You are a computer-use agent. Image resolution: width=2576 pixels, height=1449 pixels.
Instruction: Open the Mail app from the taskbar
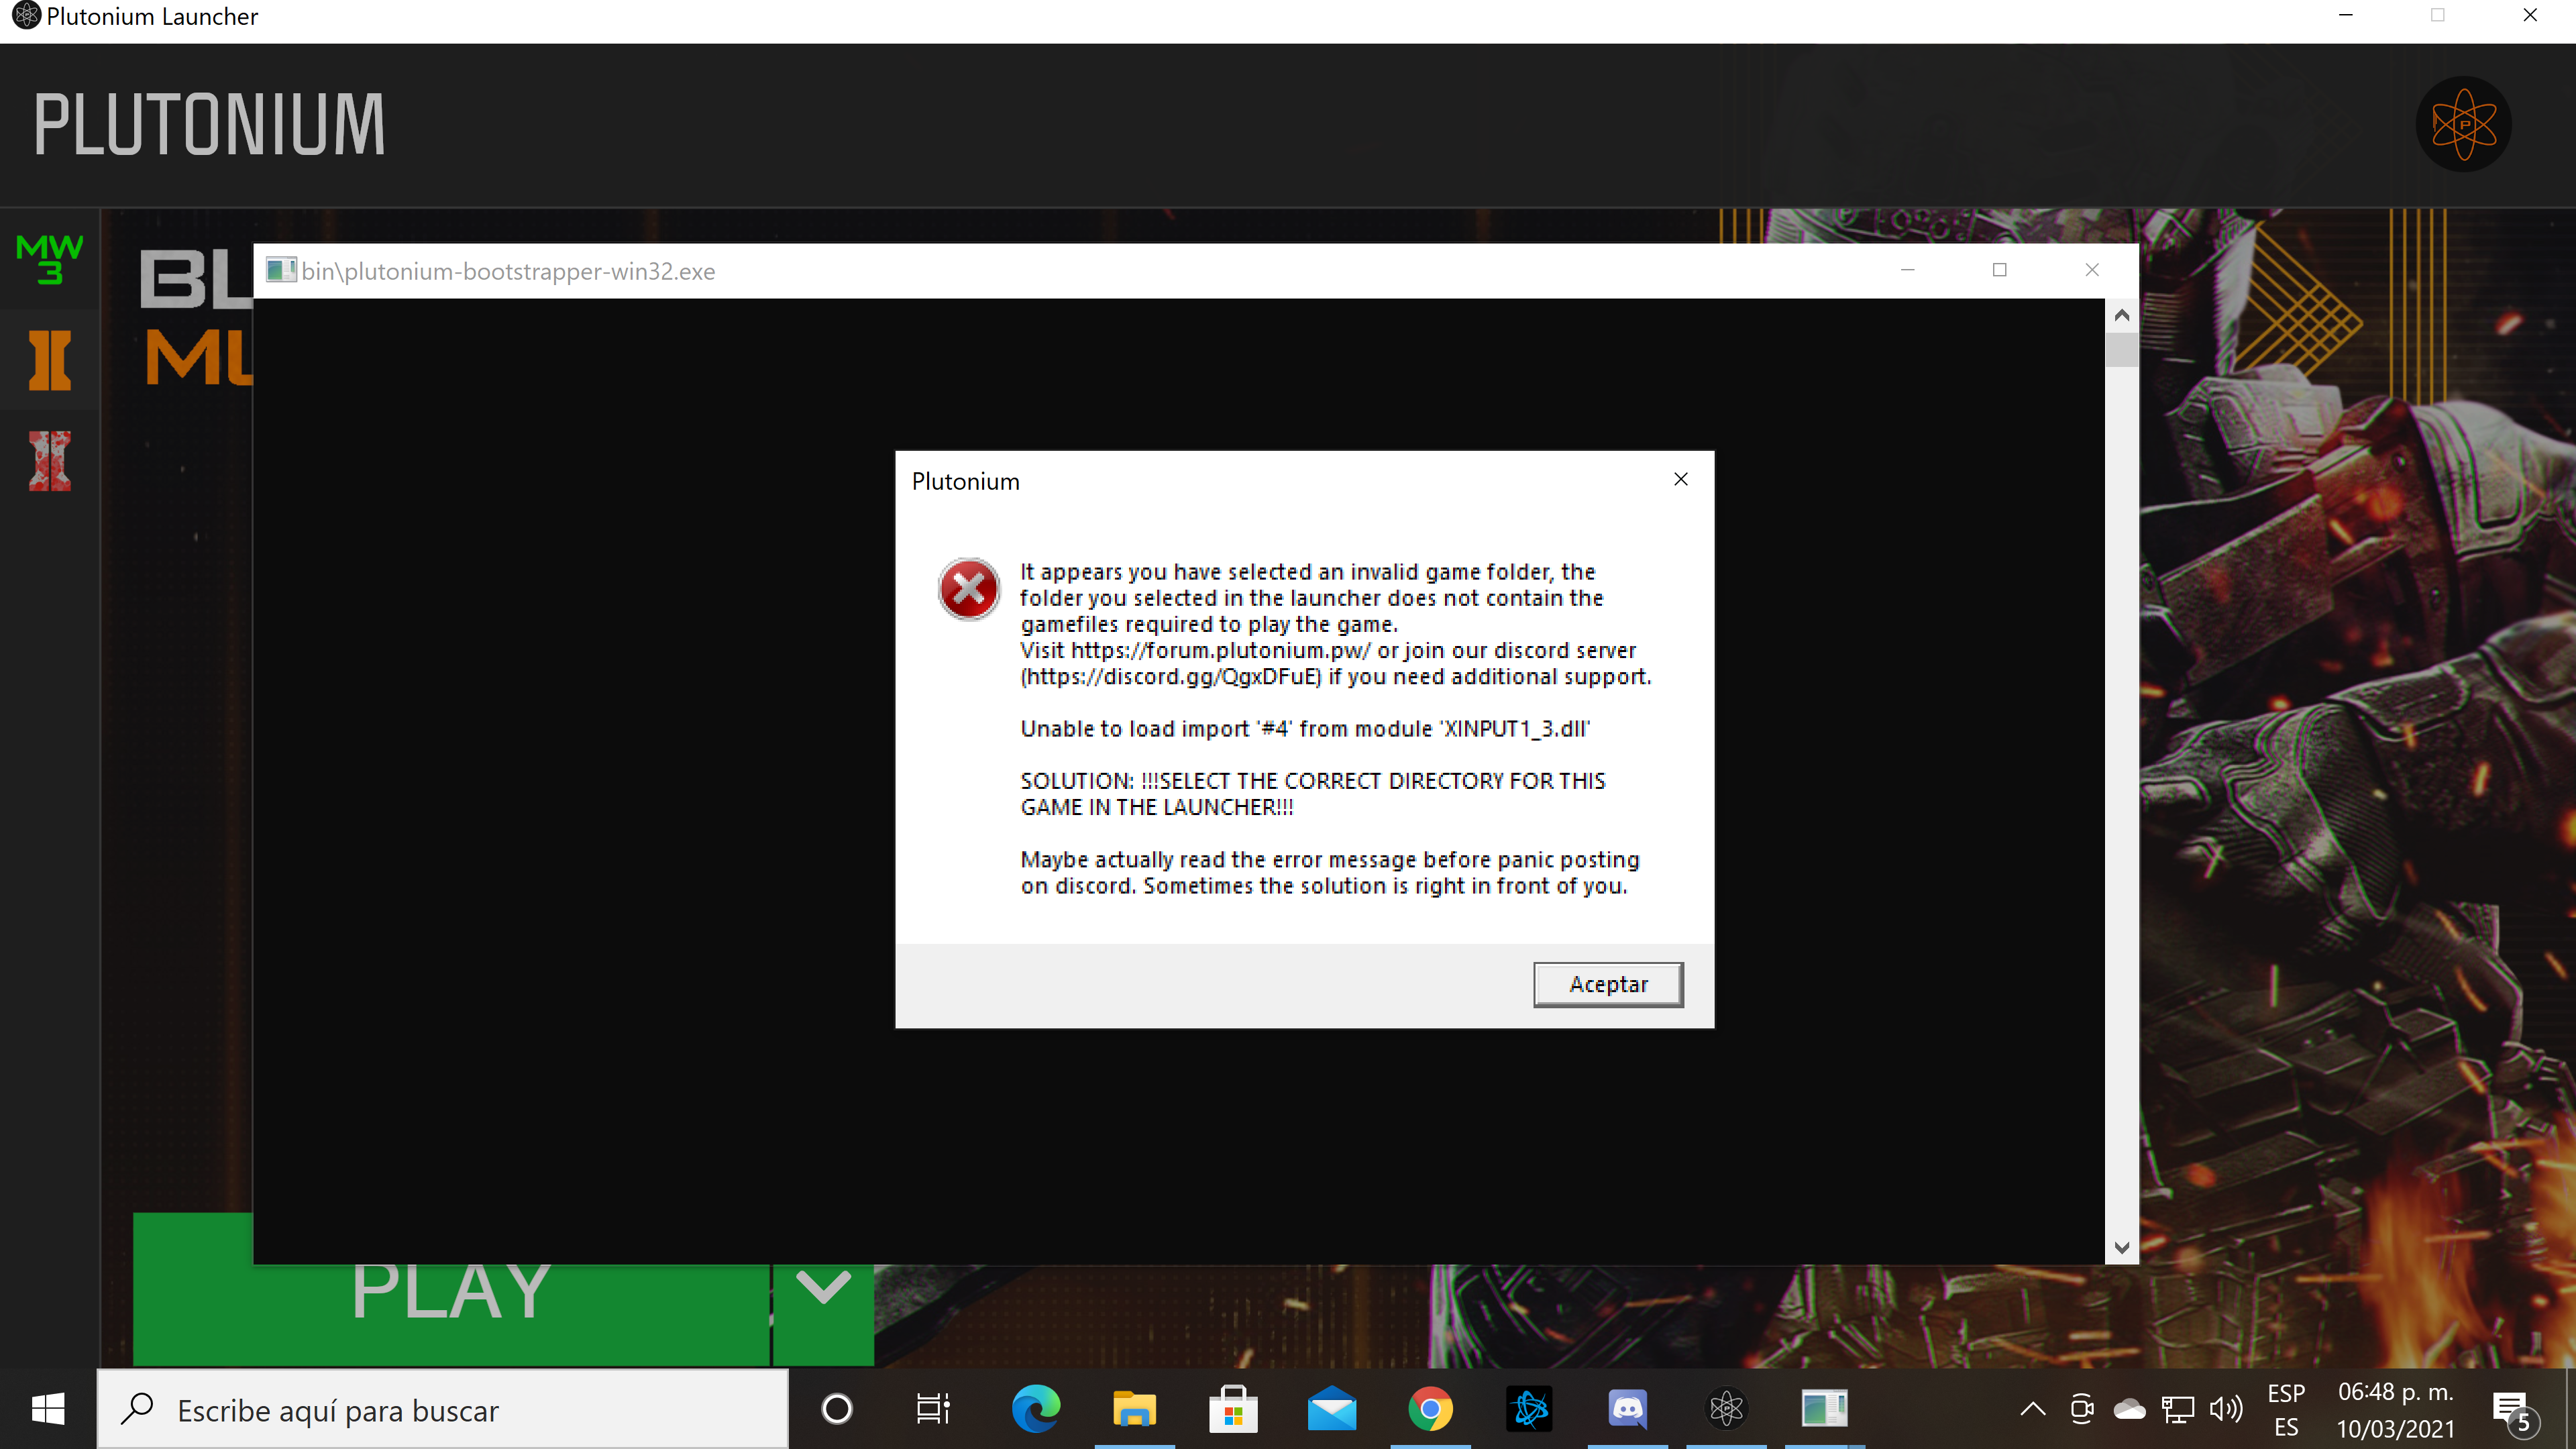1332,1409
